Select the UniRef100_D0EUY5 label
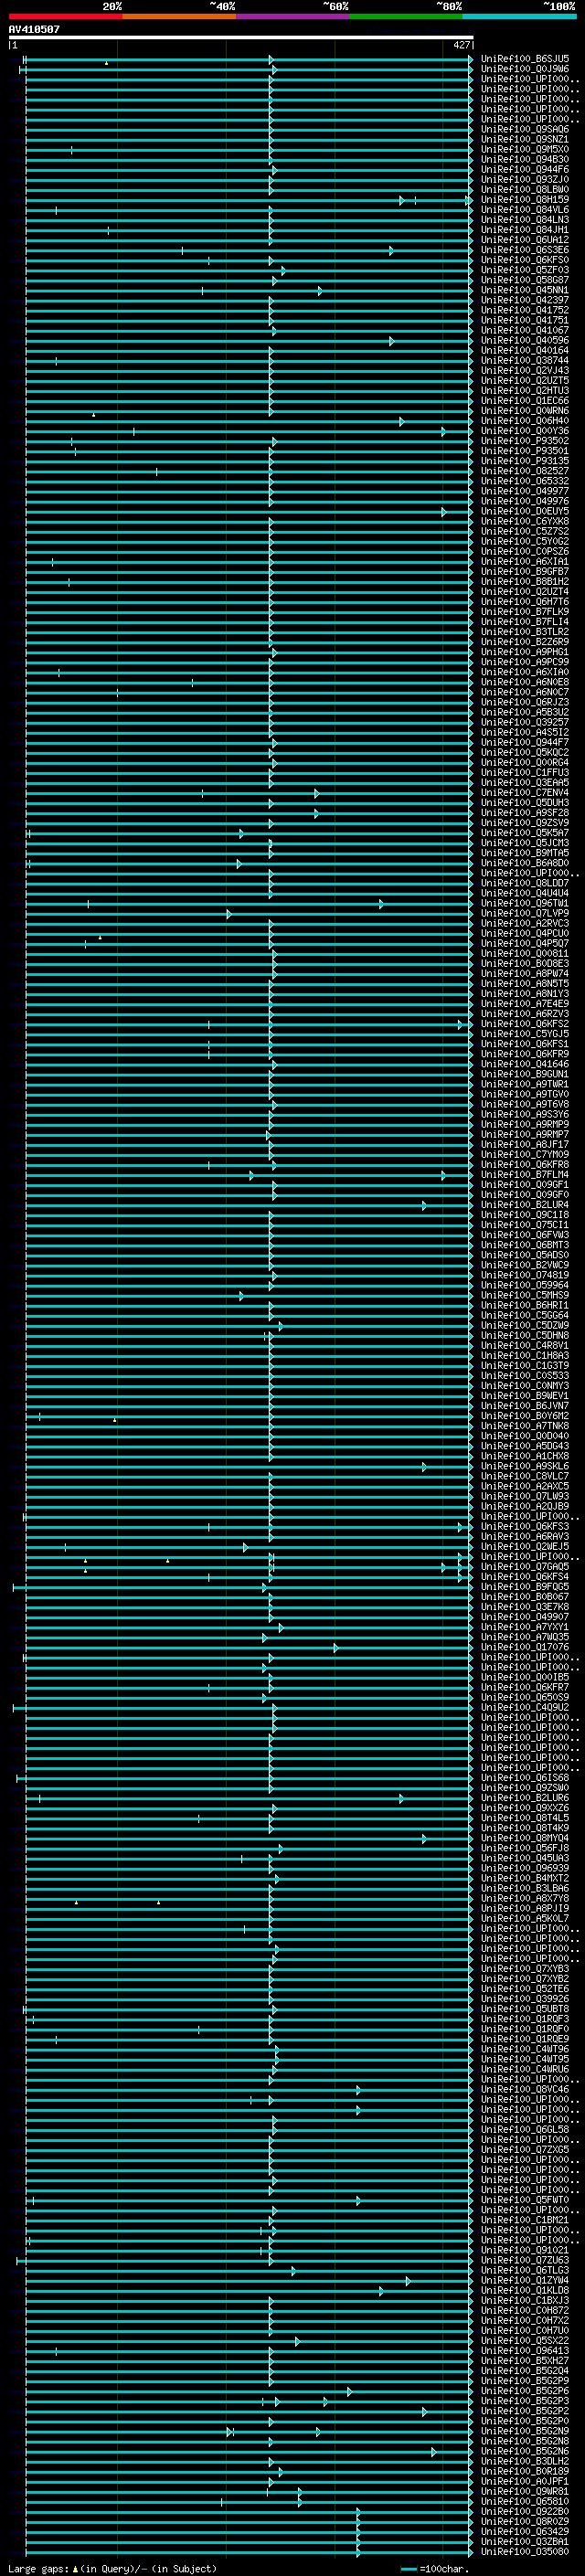 (x=525, y=511)
